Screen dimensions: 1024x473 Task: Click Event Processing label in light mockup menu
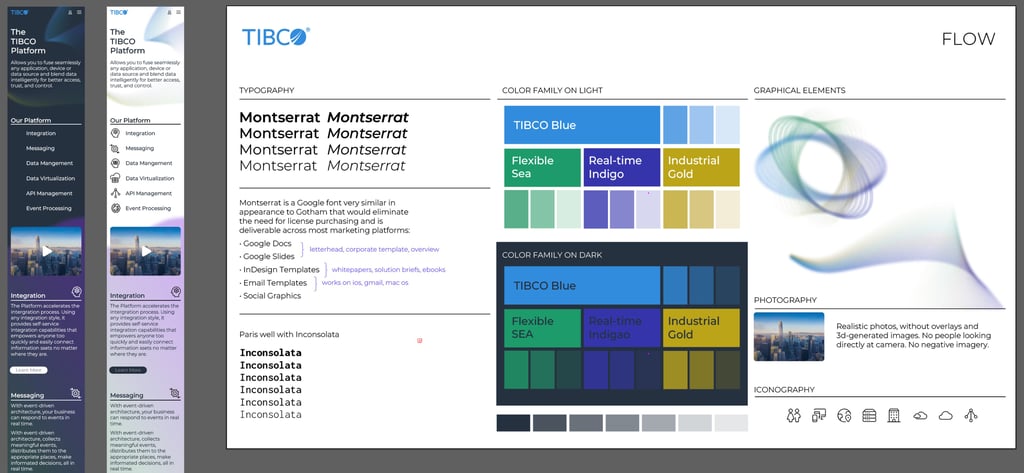148,208
